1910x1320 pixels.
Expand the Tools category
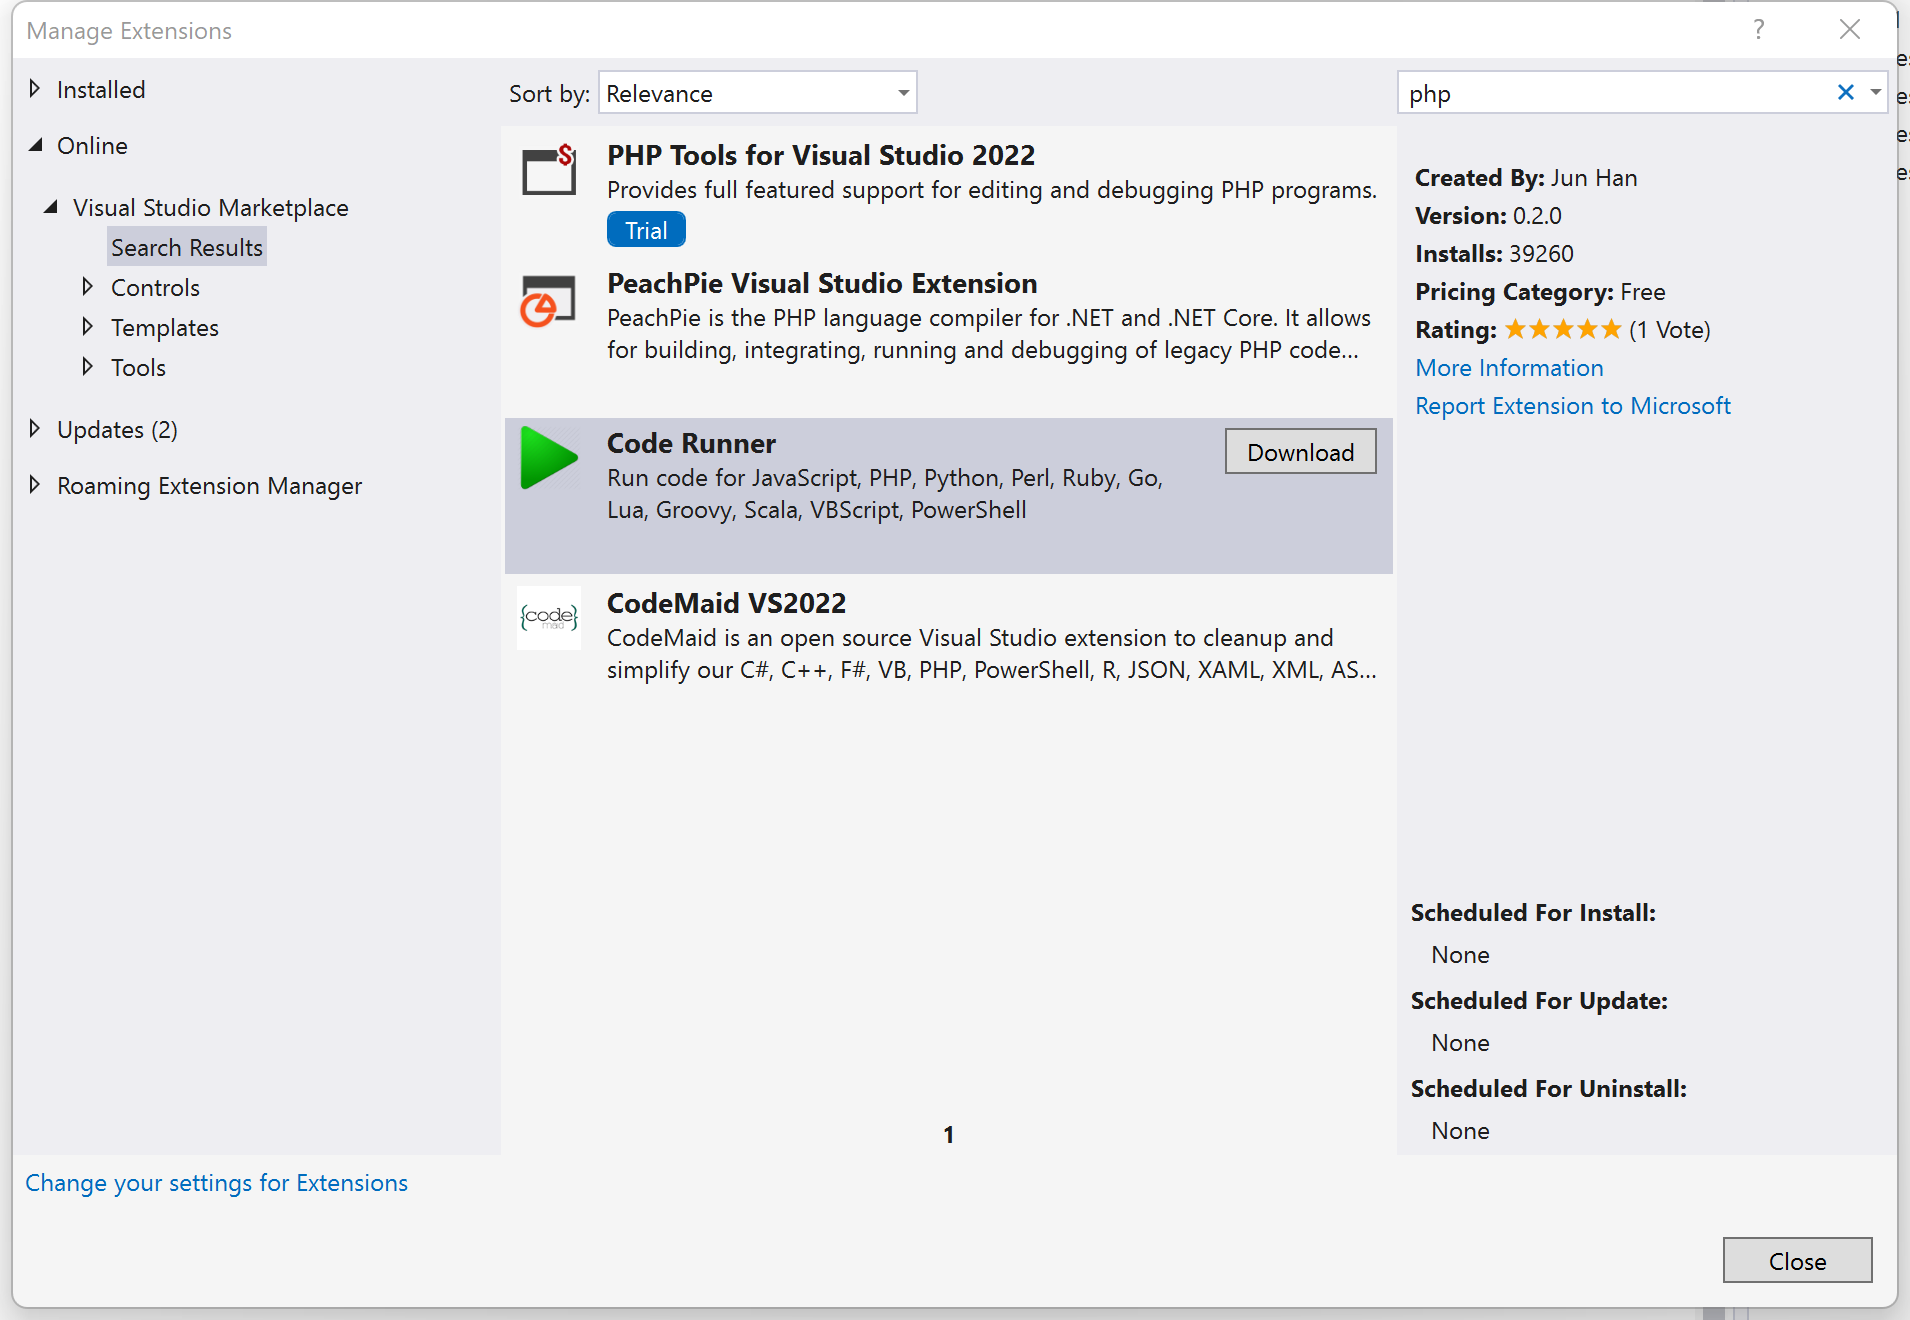[x=88, y=367]
